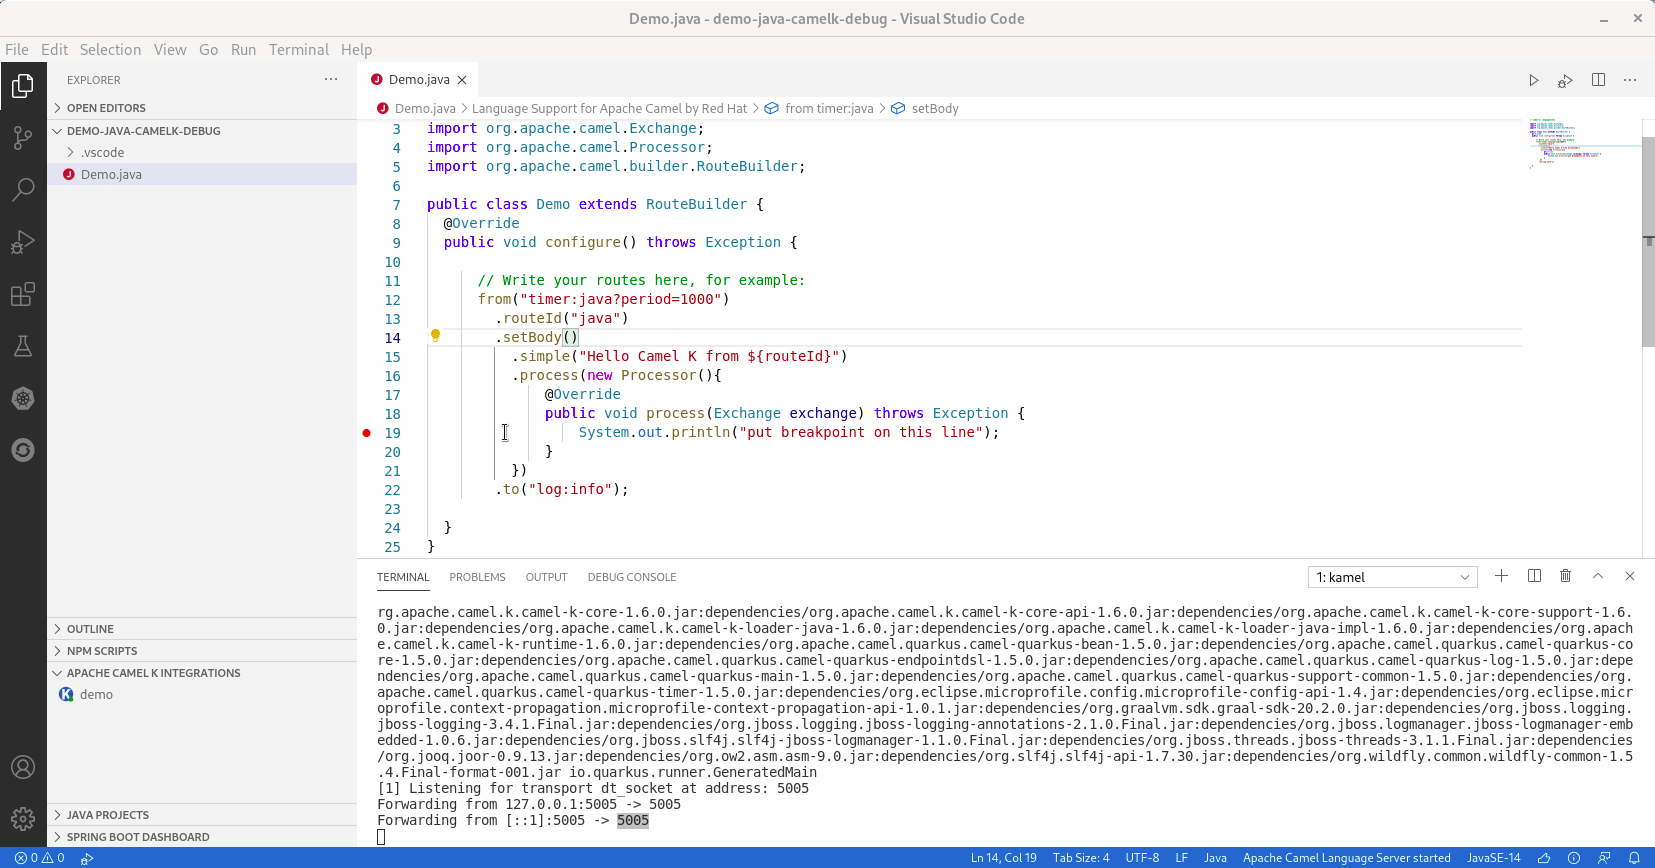1655x868 pixels.
Task: Open the Search view in activity bar
Action: pos(23,190)
